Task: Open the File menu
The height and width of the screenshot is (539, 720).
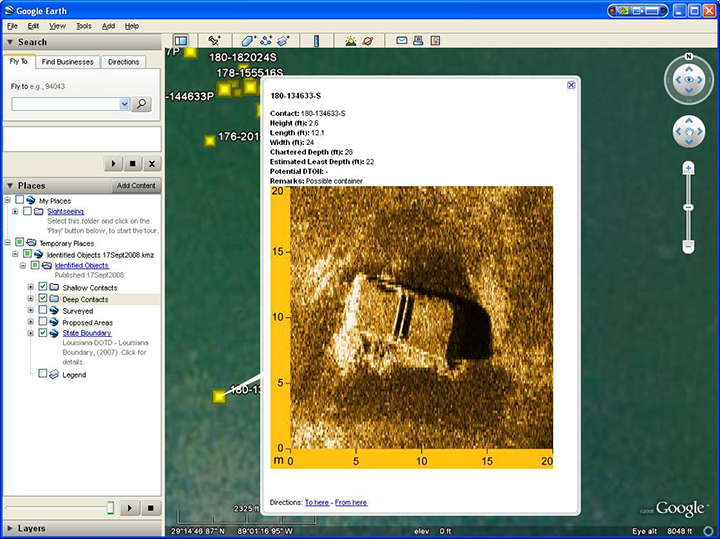Action: point(12,26)
